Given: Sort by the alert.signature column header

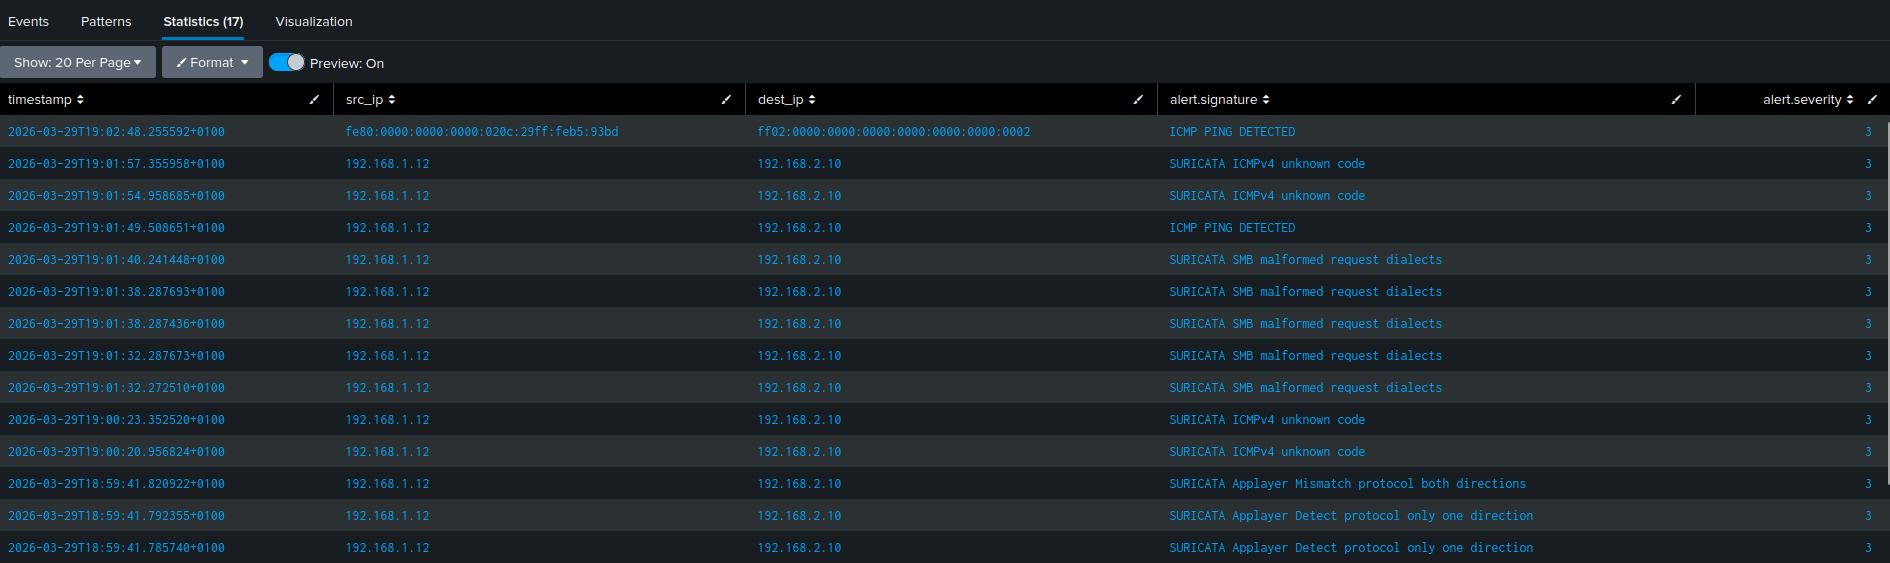Looking at the screenshot, I should [1220, 99].
